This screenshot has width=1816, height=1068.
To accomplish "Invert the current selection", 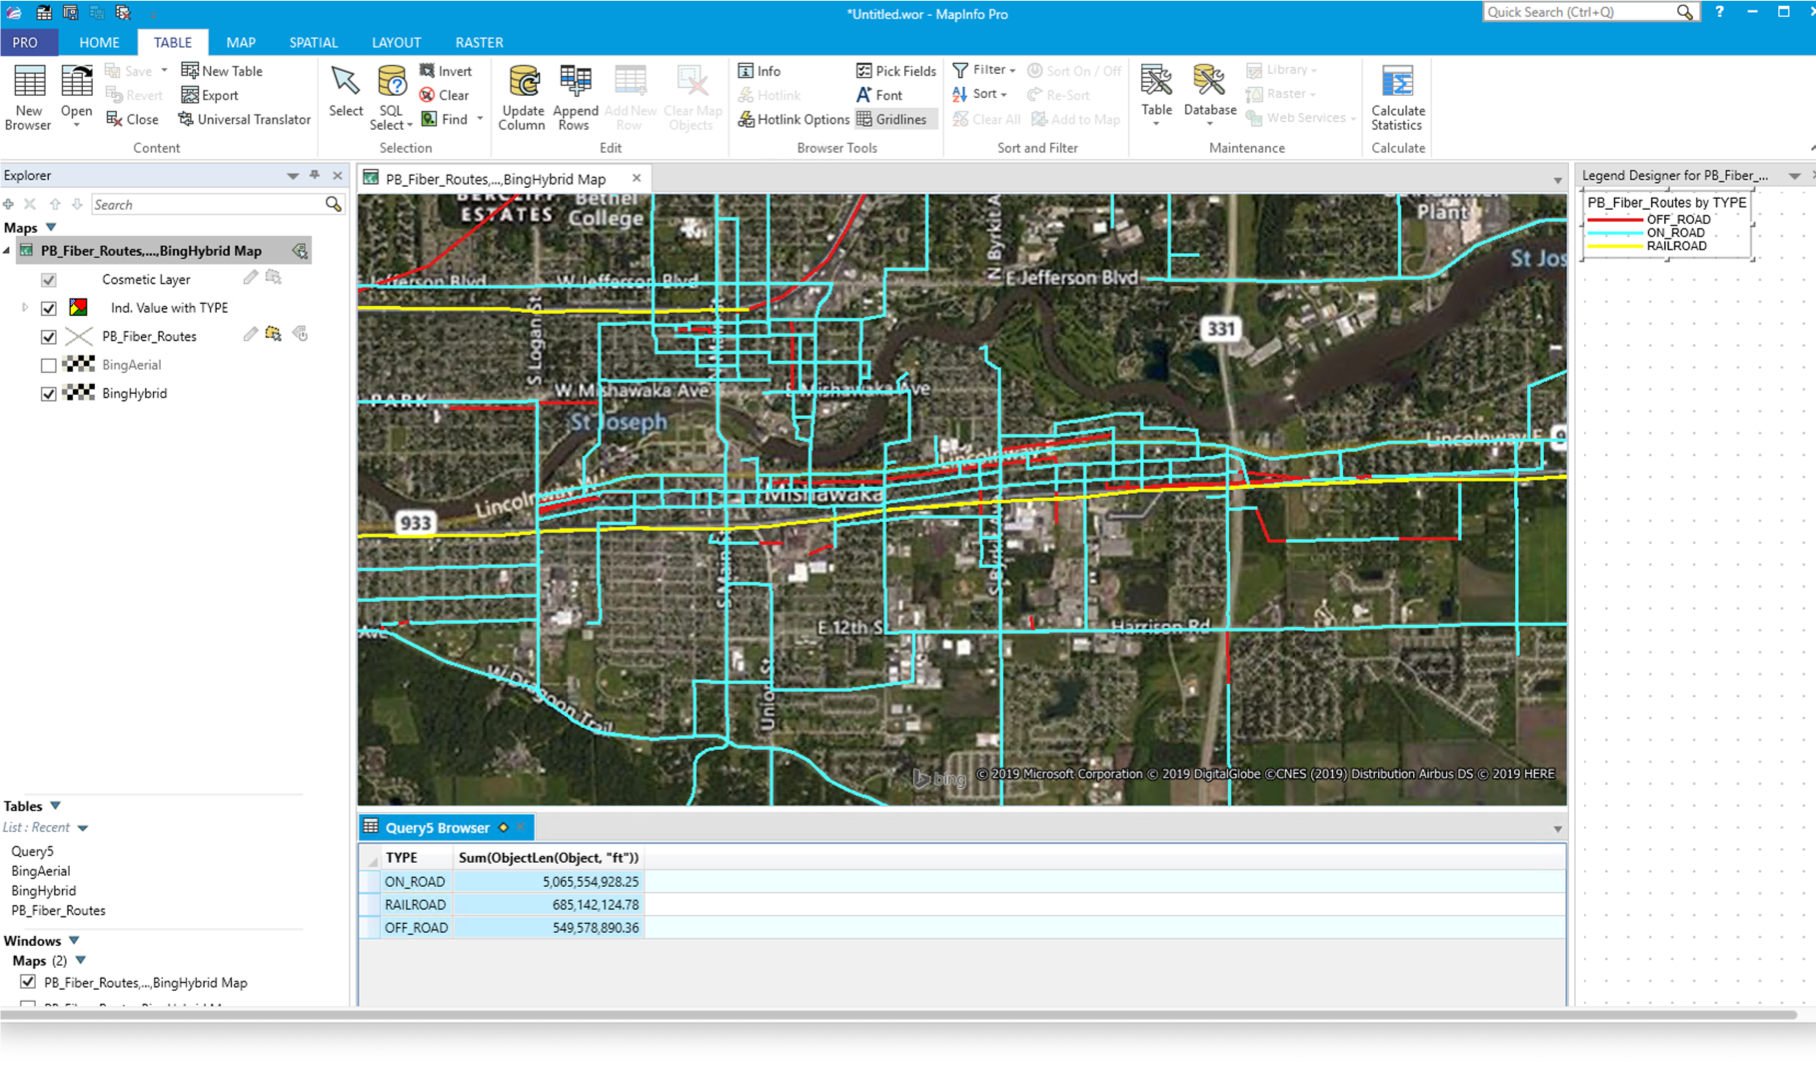I will click(x=446, y=71).
